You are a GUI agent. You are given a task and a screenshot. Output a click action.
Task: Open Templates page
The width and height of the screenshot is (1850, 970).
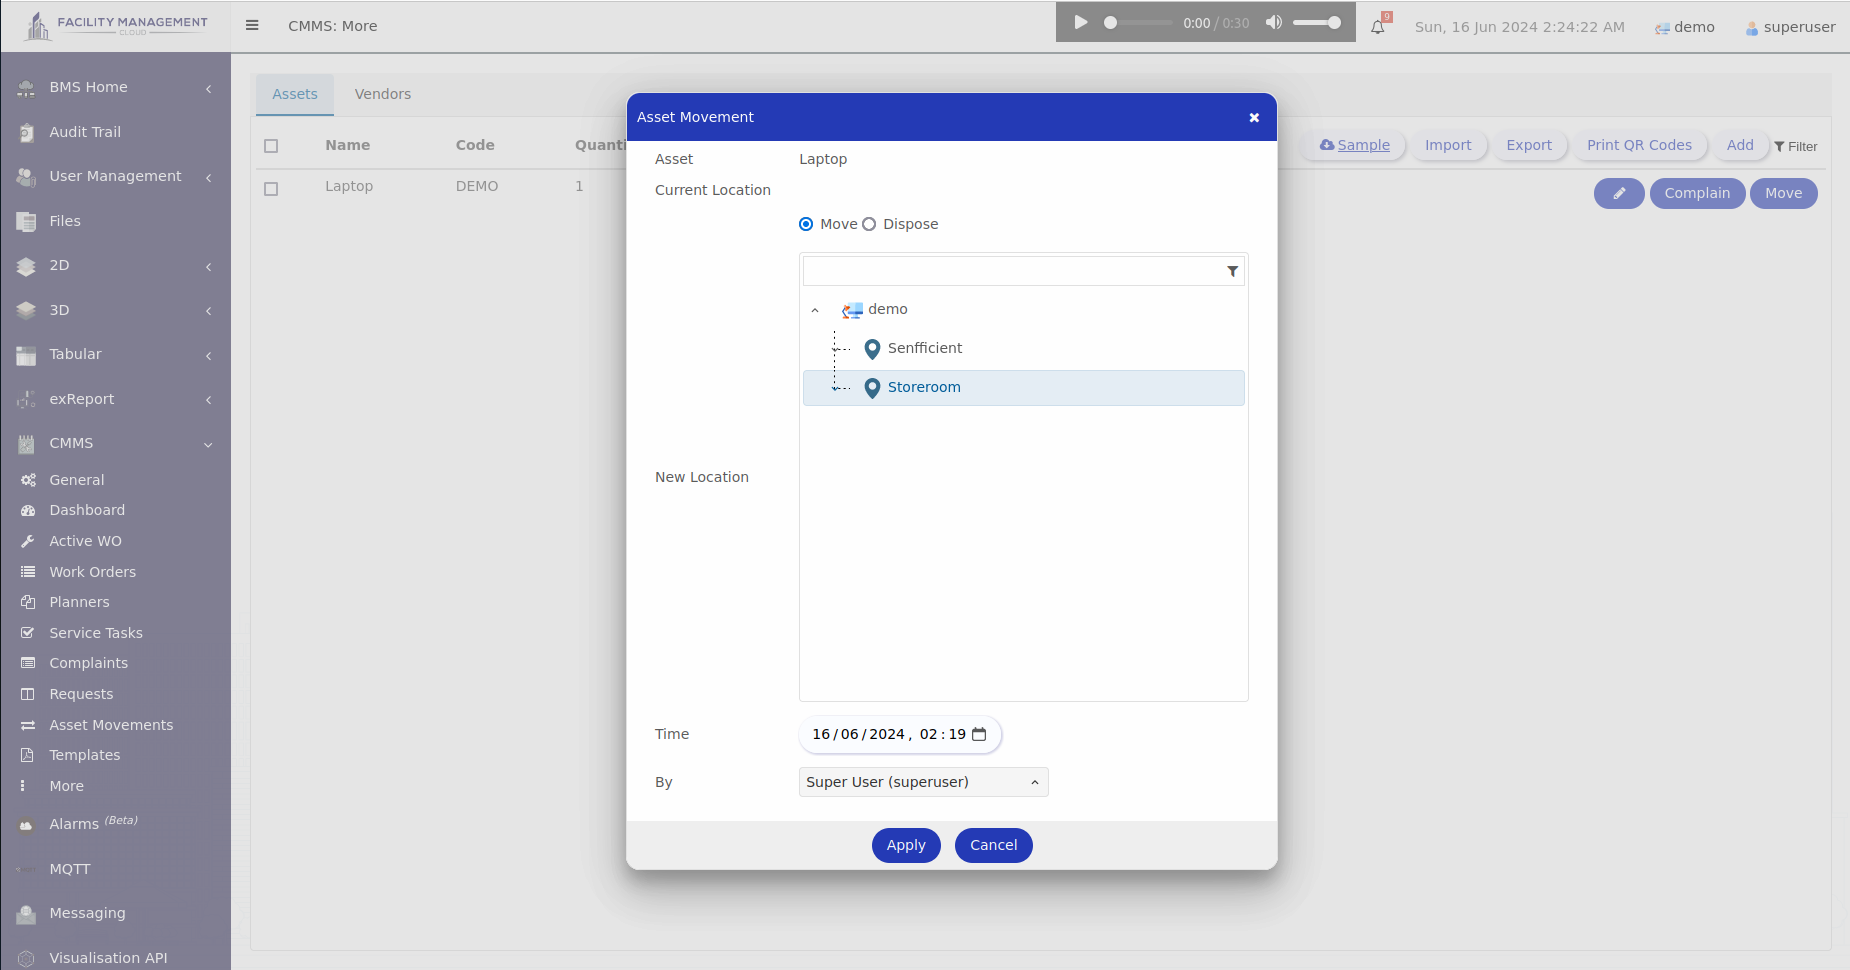click(x=84, y=755)
